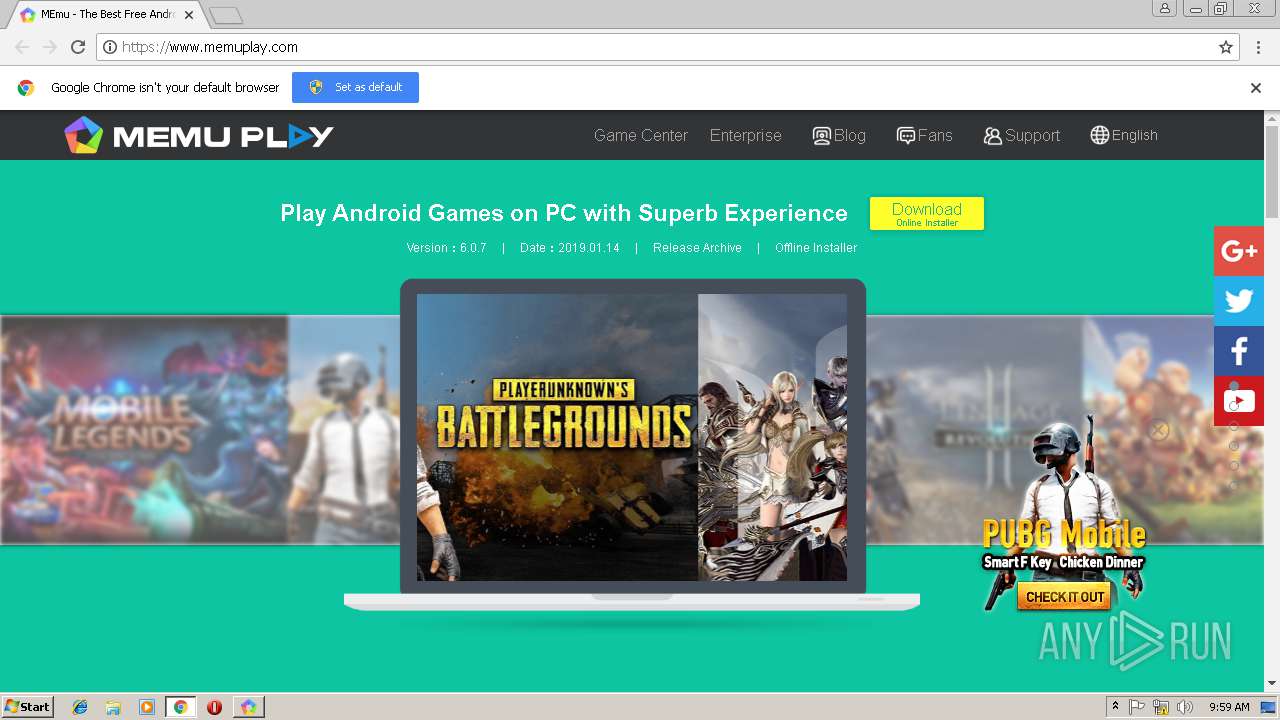Screen dimensions: 1280x720
Task: Open the Google+ share button
Action: [x=1239, y=251]
